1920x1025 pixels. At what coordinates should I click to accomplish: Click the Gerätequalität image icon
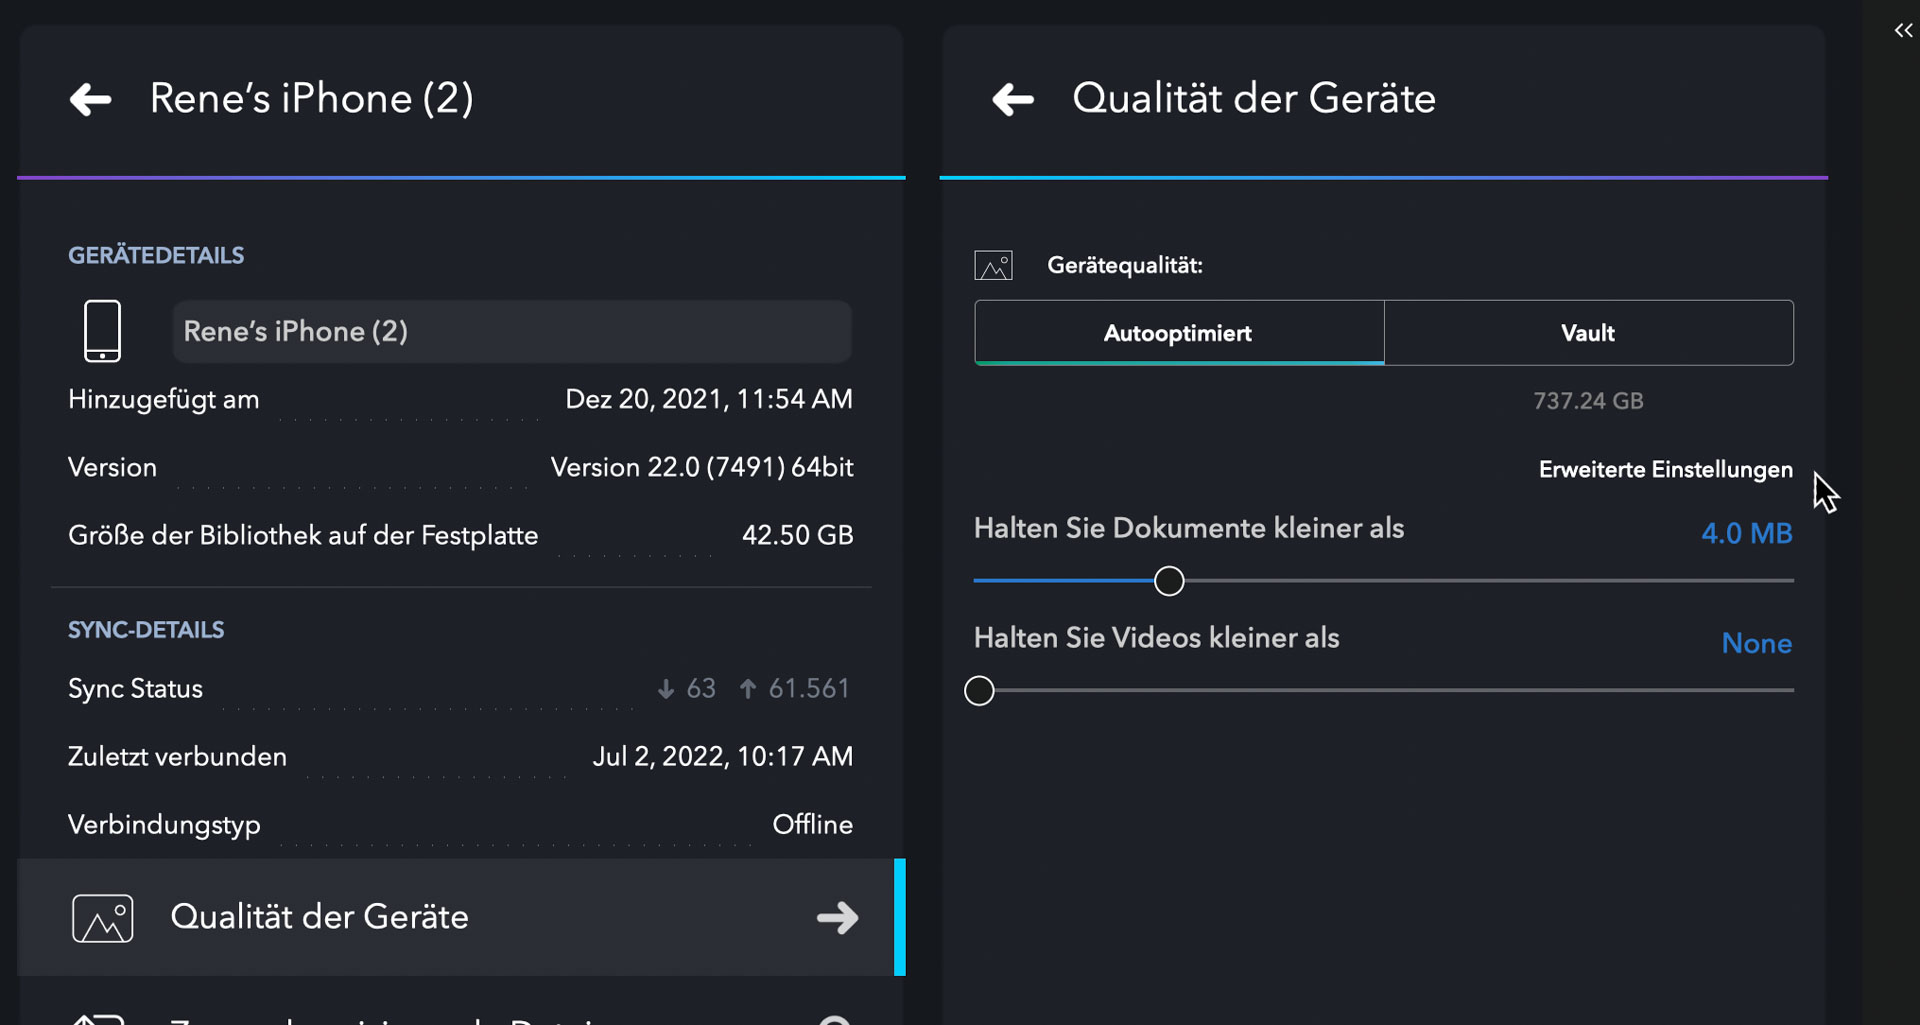point(993,266)
